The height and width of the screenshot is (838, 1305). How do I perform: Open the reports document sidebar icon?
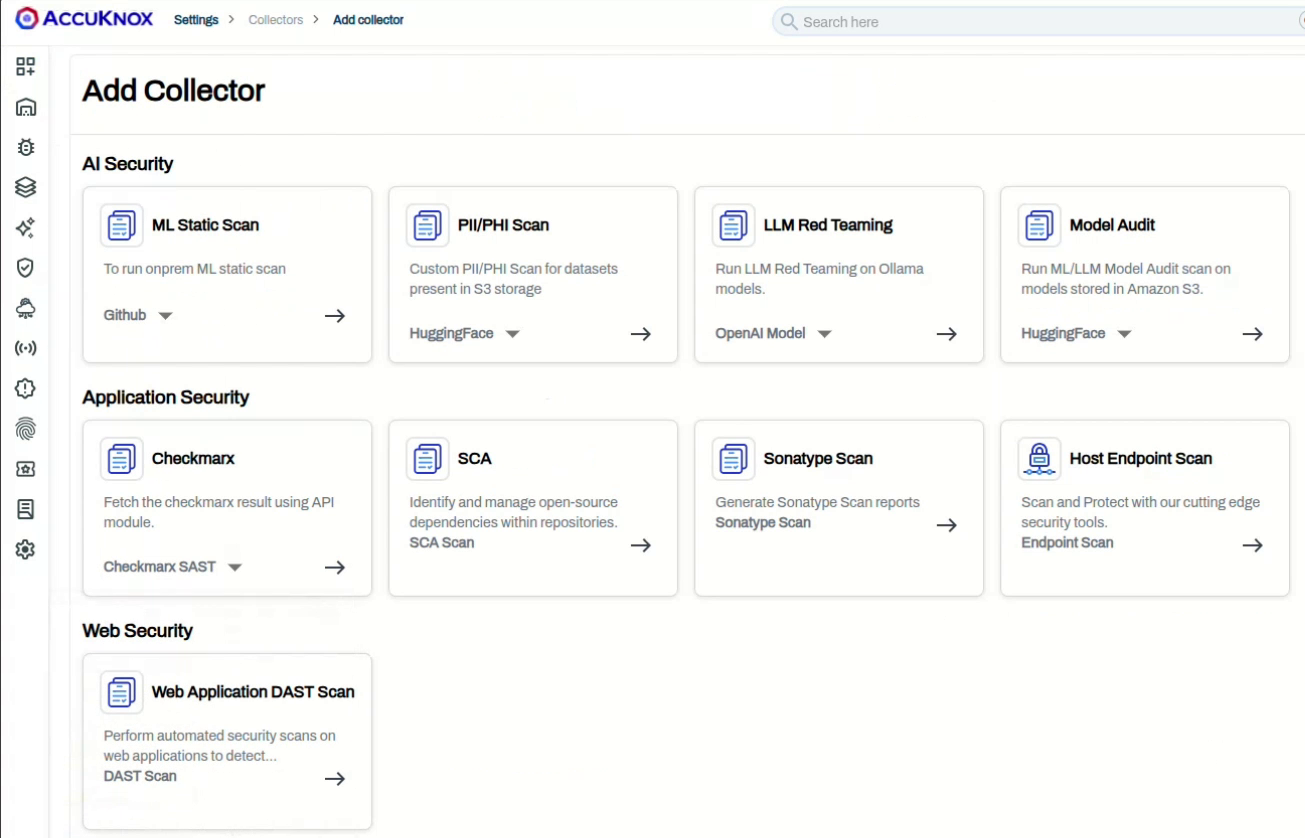[x=26, y=510]
